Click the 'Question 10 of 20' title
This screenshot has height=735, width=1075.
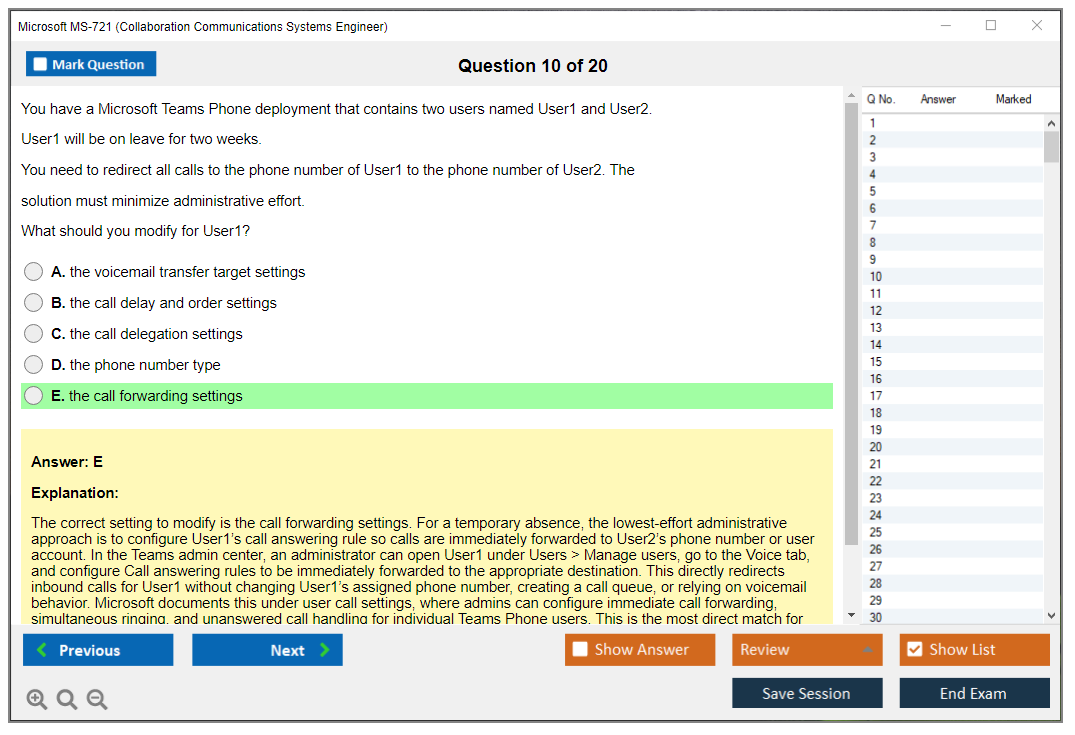pos(533,66)
